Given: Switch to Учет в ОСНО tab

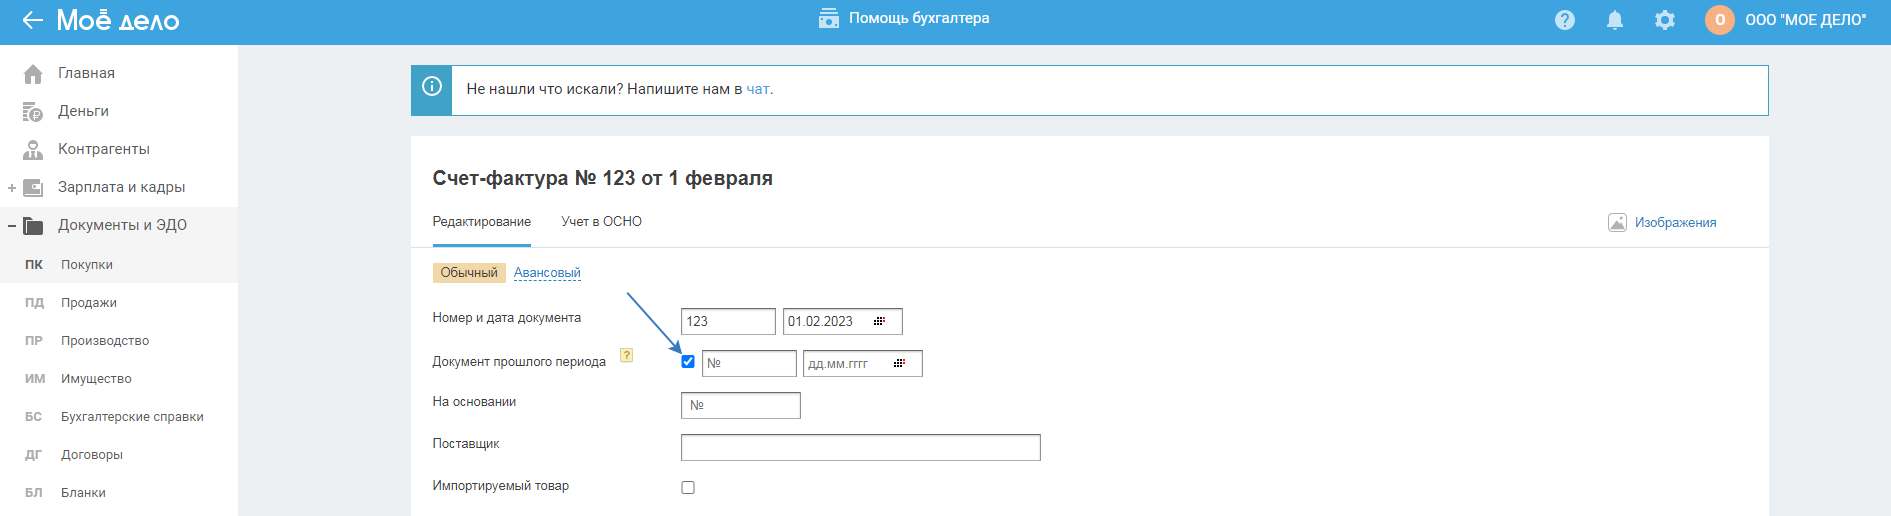Looking at the screenshot, I should [x=601, y=222].
